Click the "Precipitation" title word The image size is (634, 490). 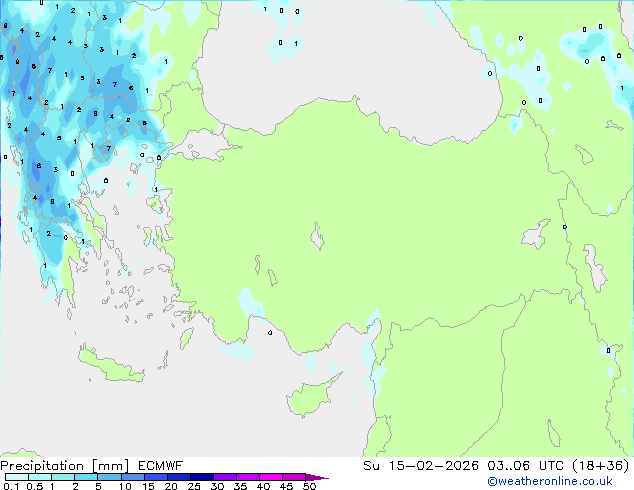pos(42,466)
